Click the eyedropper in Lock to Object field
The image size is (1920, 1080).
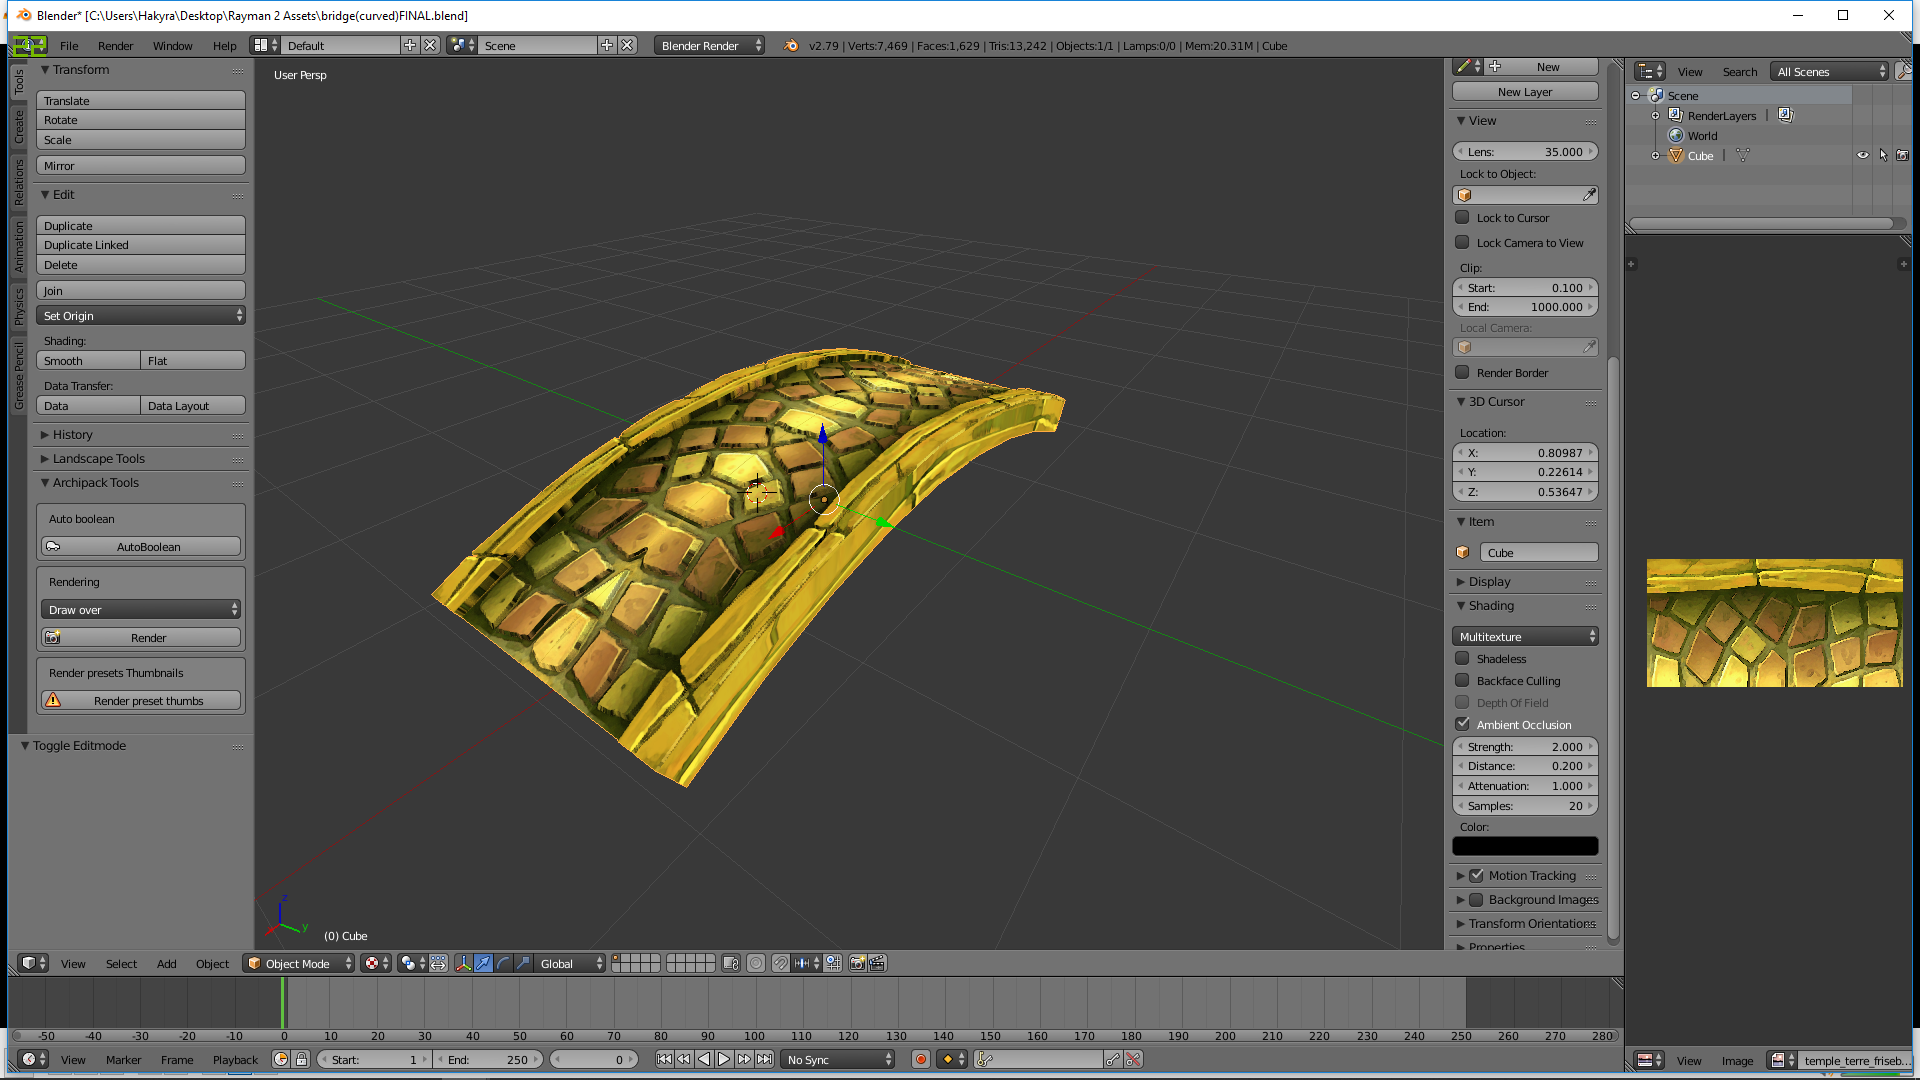1588,195
